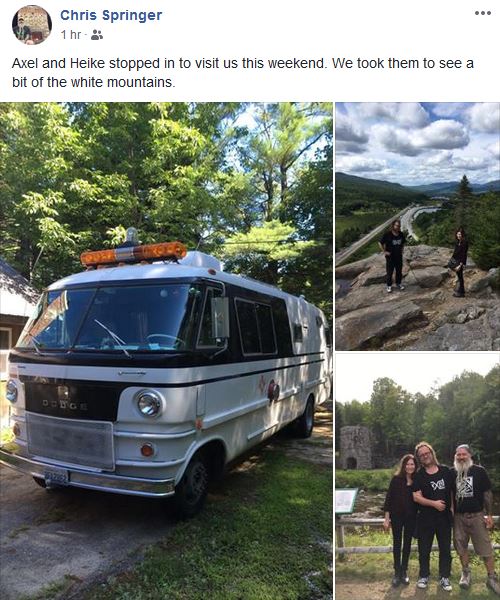Open the post via its 1 hr timestamp
Viewport: 500px width, 600px height.
pyautogui.click(x=71, y=35)
